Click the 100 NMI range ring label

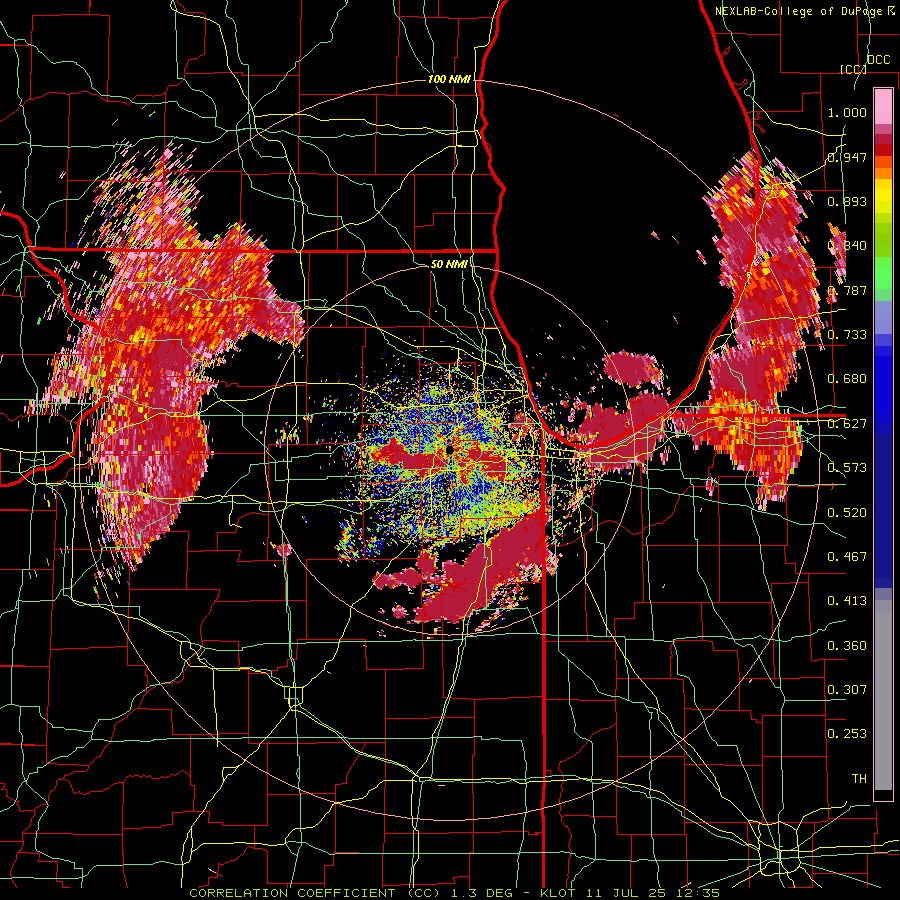449,79
